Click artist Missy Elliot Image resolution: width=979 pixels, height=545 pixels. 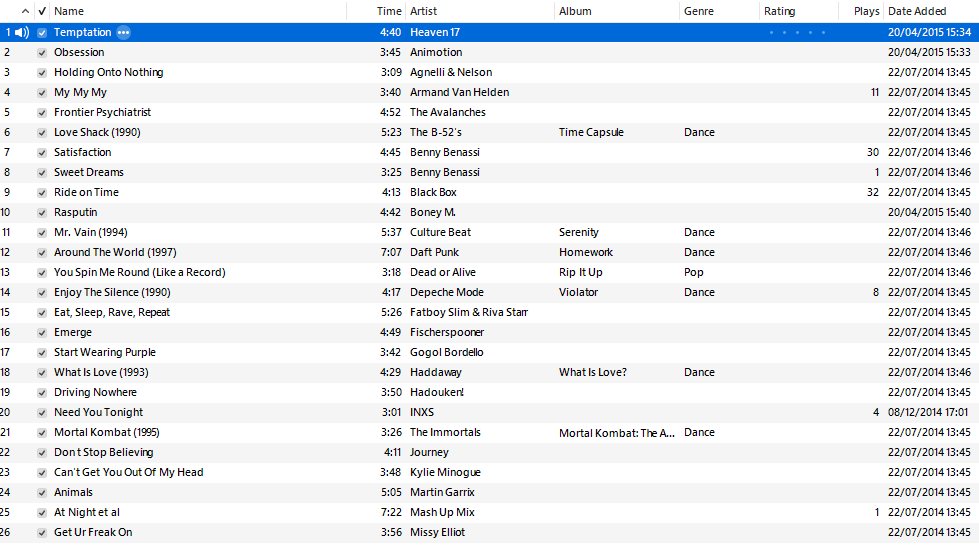pos(438,532)
